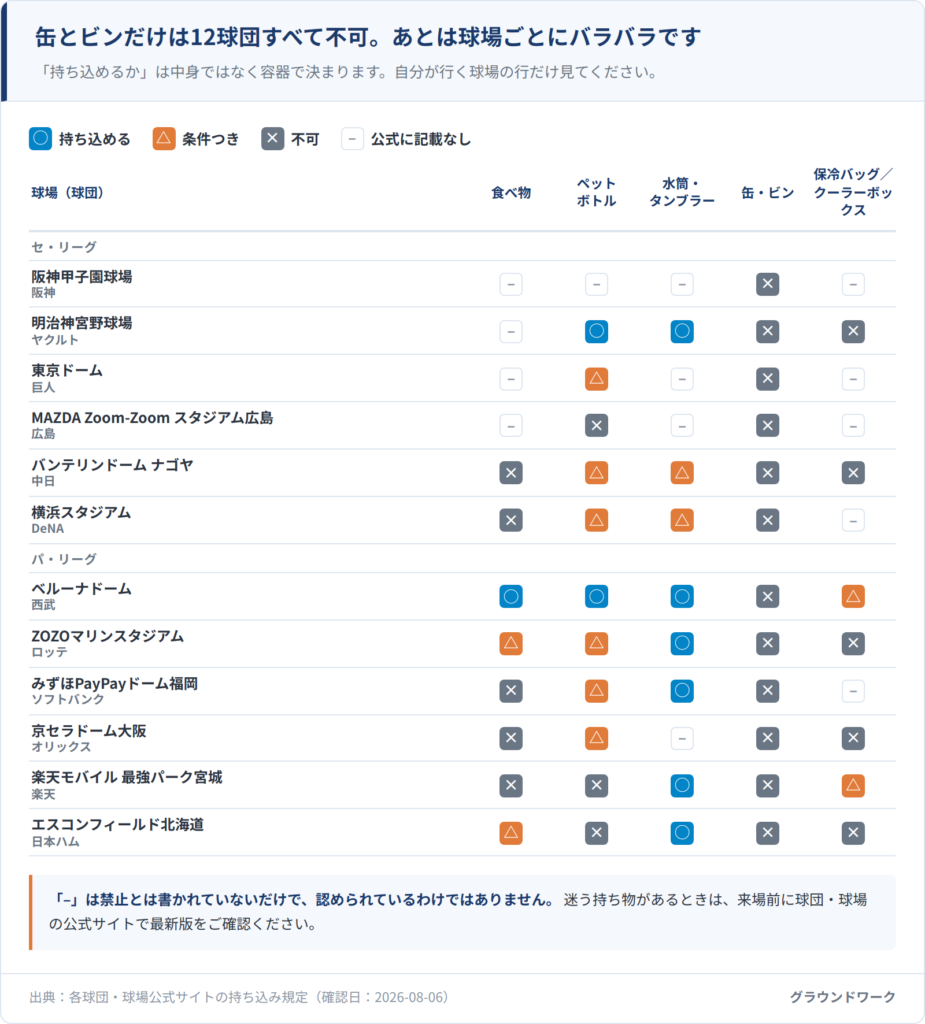The image size is (925, 1024).
Task: Click ZOZOマリンスタジアム 食べ物 triangle icon
Action: coord(511,643)
